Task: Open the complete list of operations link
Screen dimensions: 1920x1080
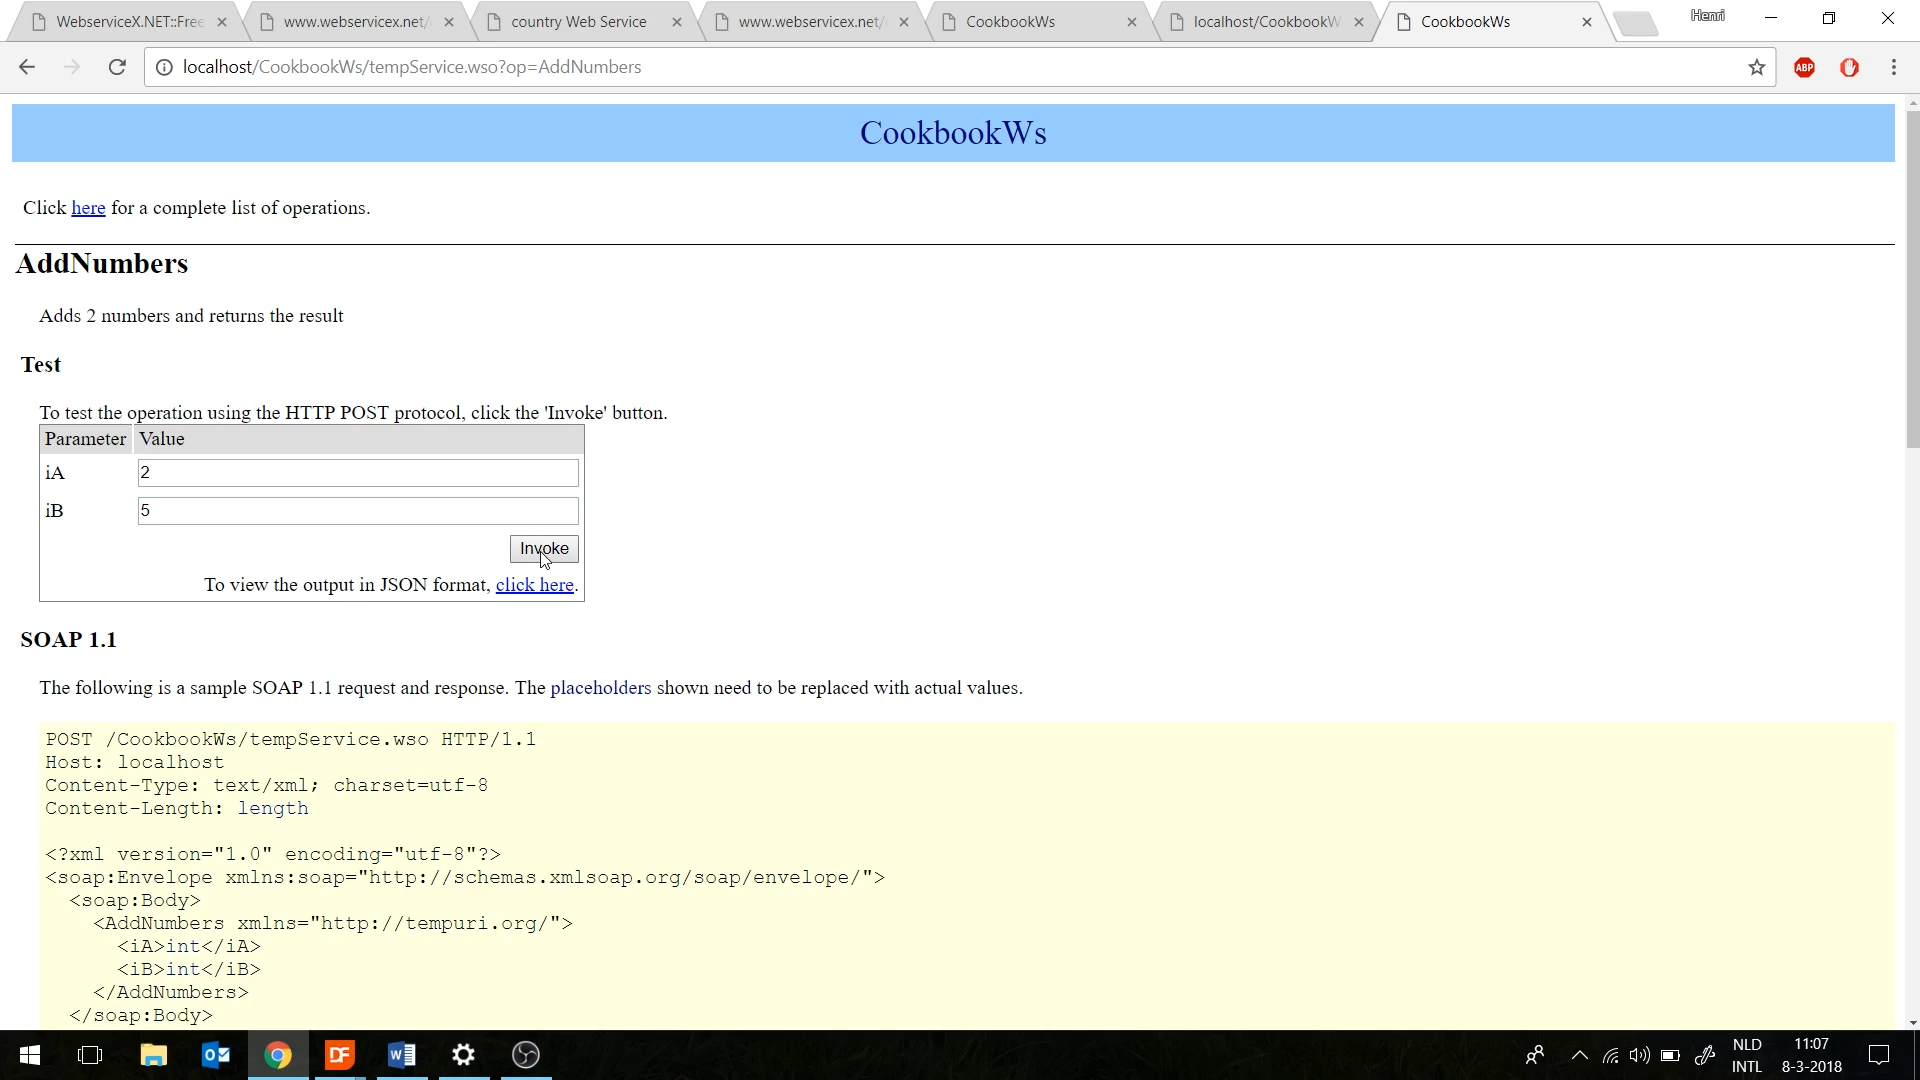Action: (88, 208)
